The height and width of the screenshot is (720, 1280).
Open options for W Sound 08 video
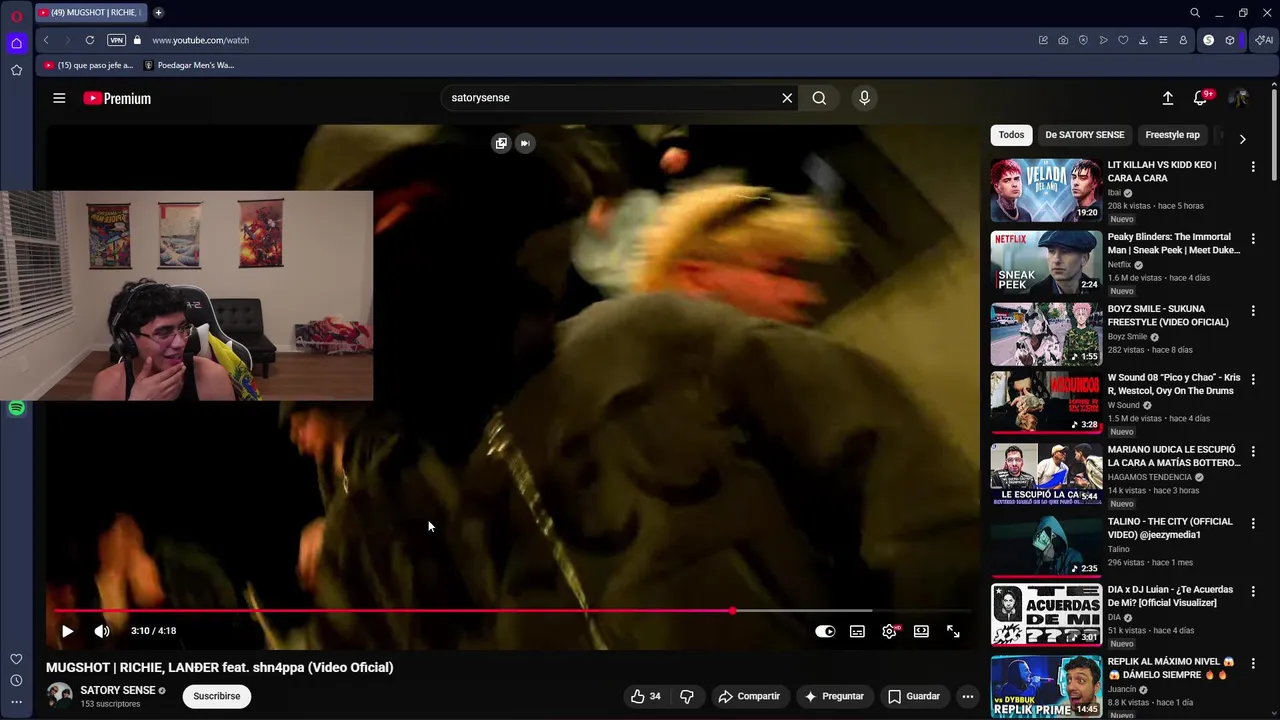click(1253, 380)
